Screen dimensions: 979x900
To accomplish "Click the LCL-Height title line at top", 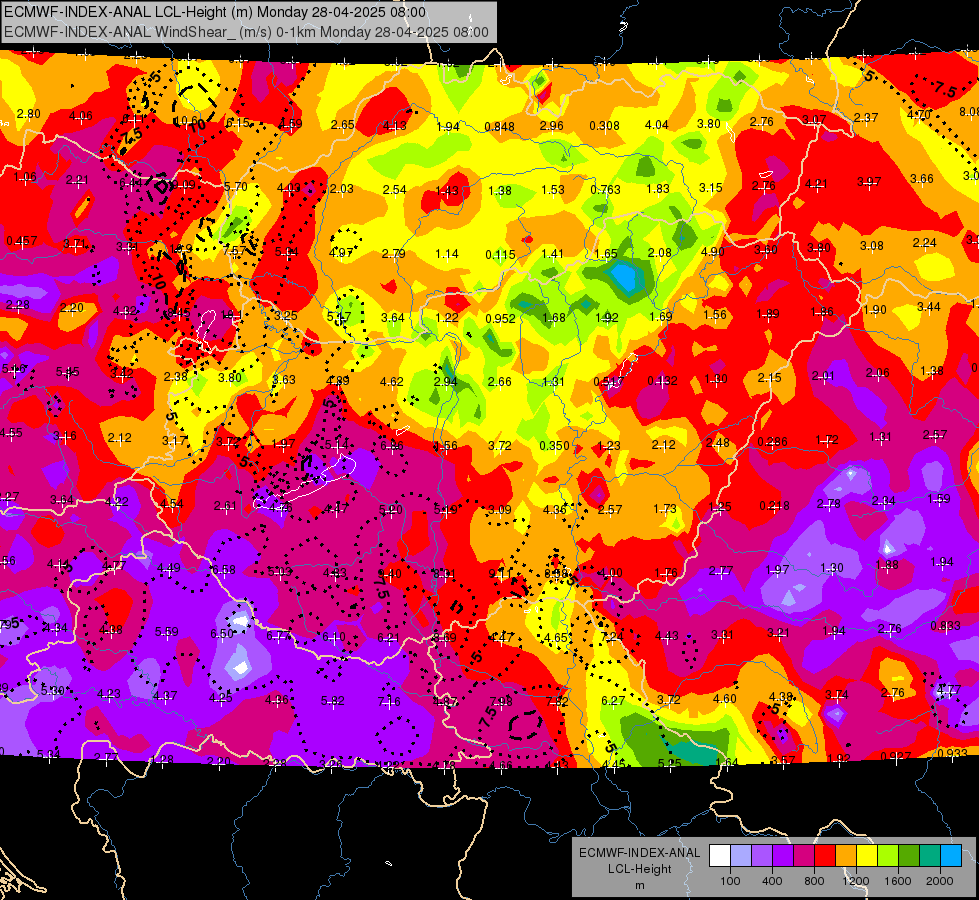I will [215, 12].
